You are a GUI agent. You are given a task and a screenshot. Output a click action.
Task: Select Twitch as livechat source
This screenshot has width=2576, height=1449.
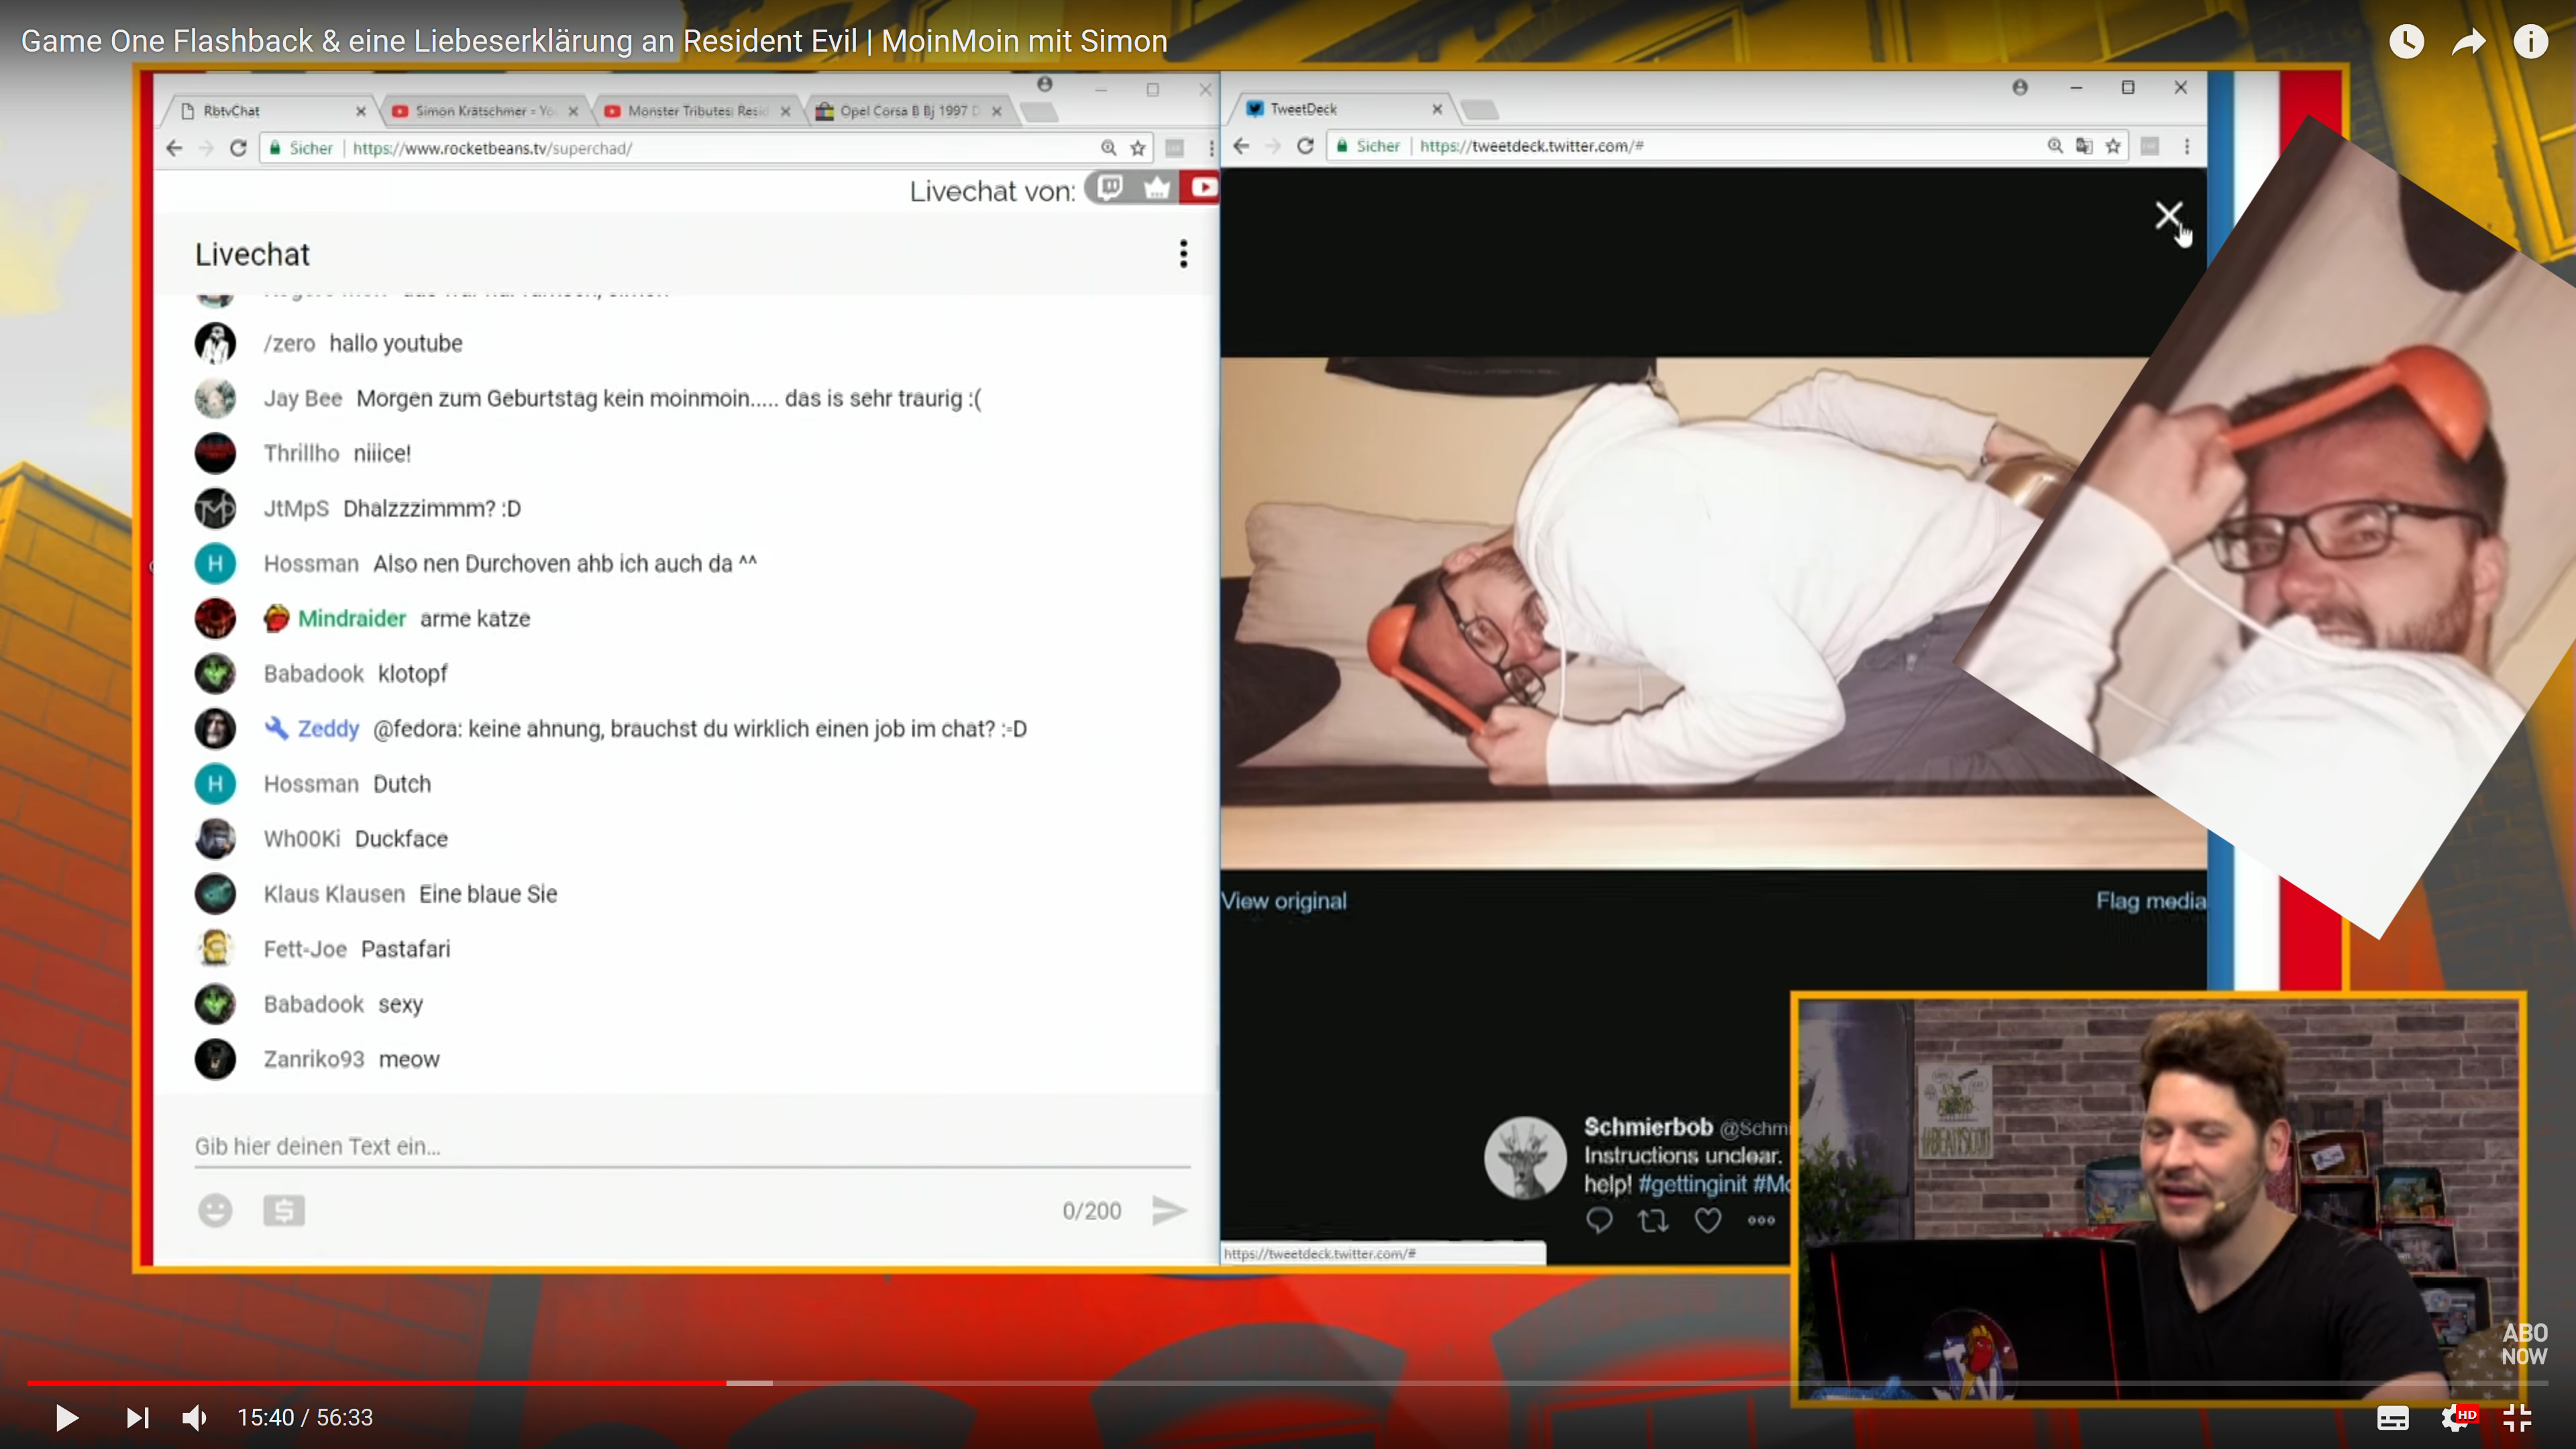[x=1110, y=187]
